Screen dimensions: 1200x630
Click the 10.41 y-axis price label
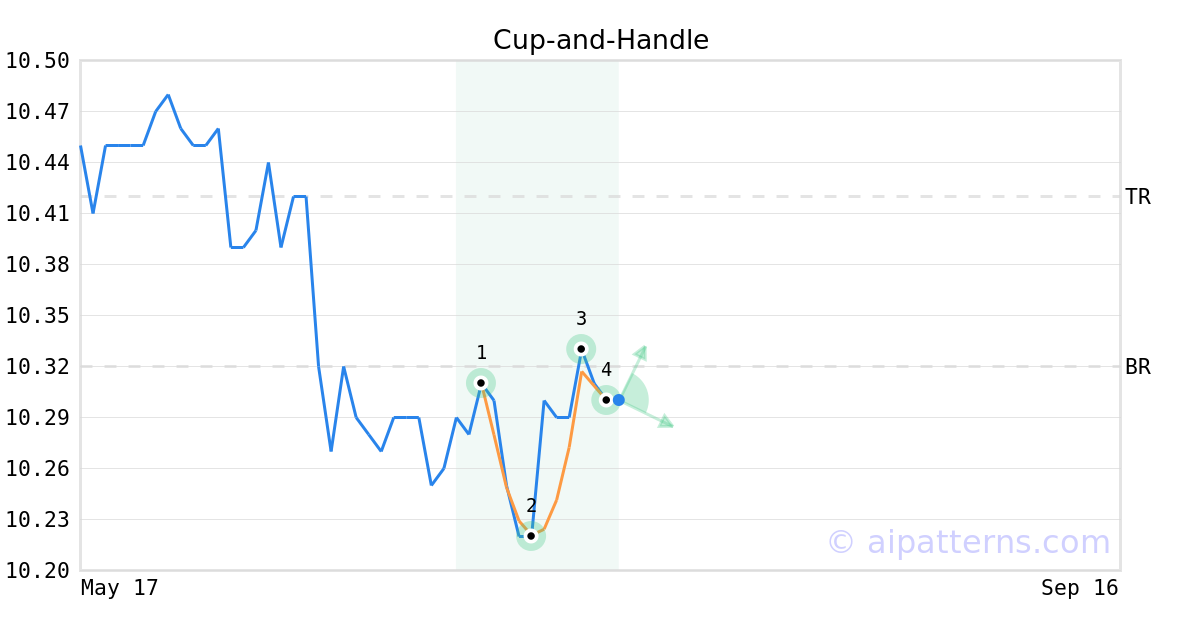tap(38, 214)
